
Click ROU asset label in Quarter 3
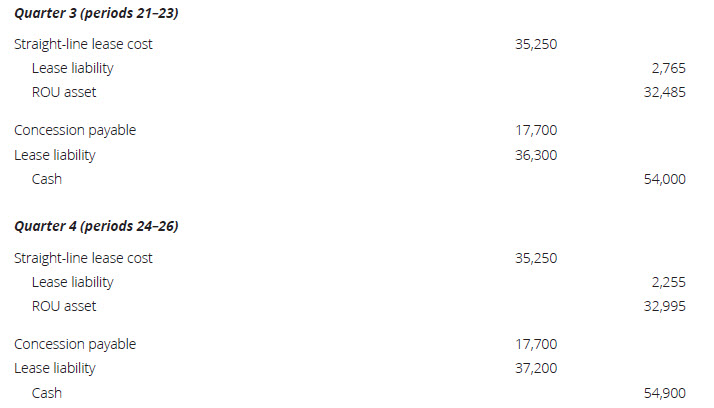click(x=64, y=92)
